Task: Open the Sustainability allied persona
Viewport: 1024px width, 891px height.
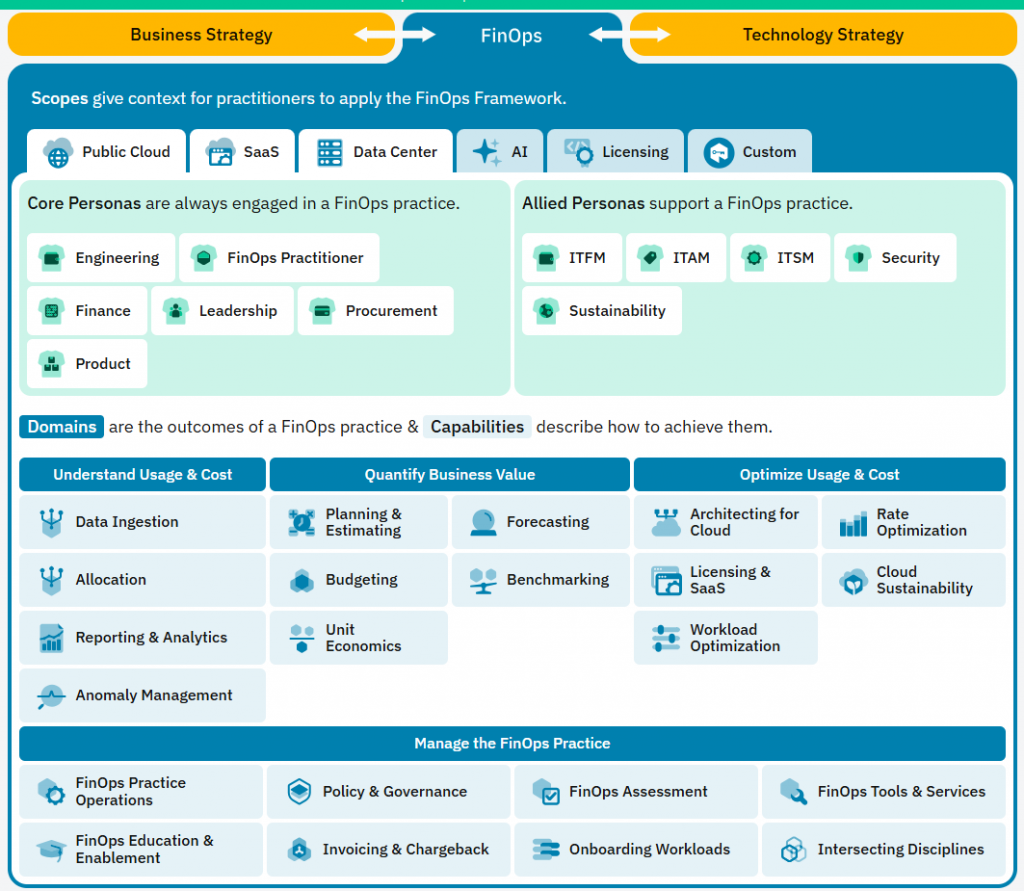Action: coord(602,311)
